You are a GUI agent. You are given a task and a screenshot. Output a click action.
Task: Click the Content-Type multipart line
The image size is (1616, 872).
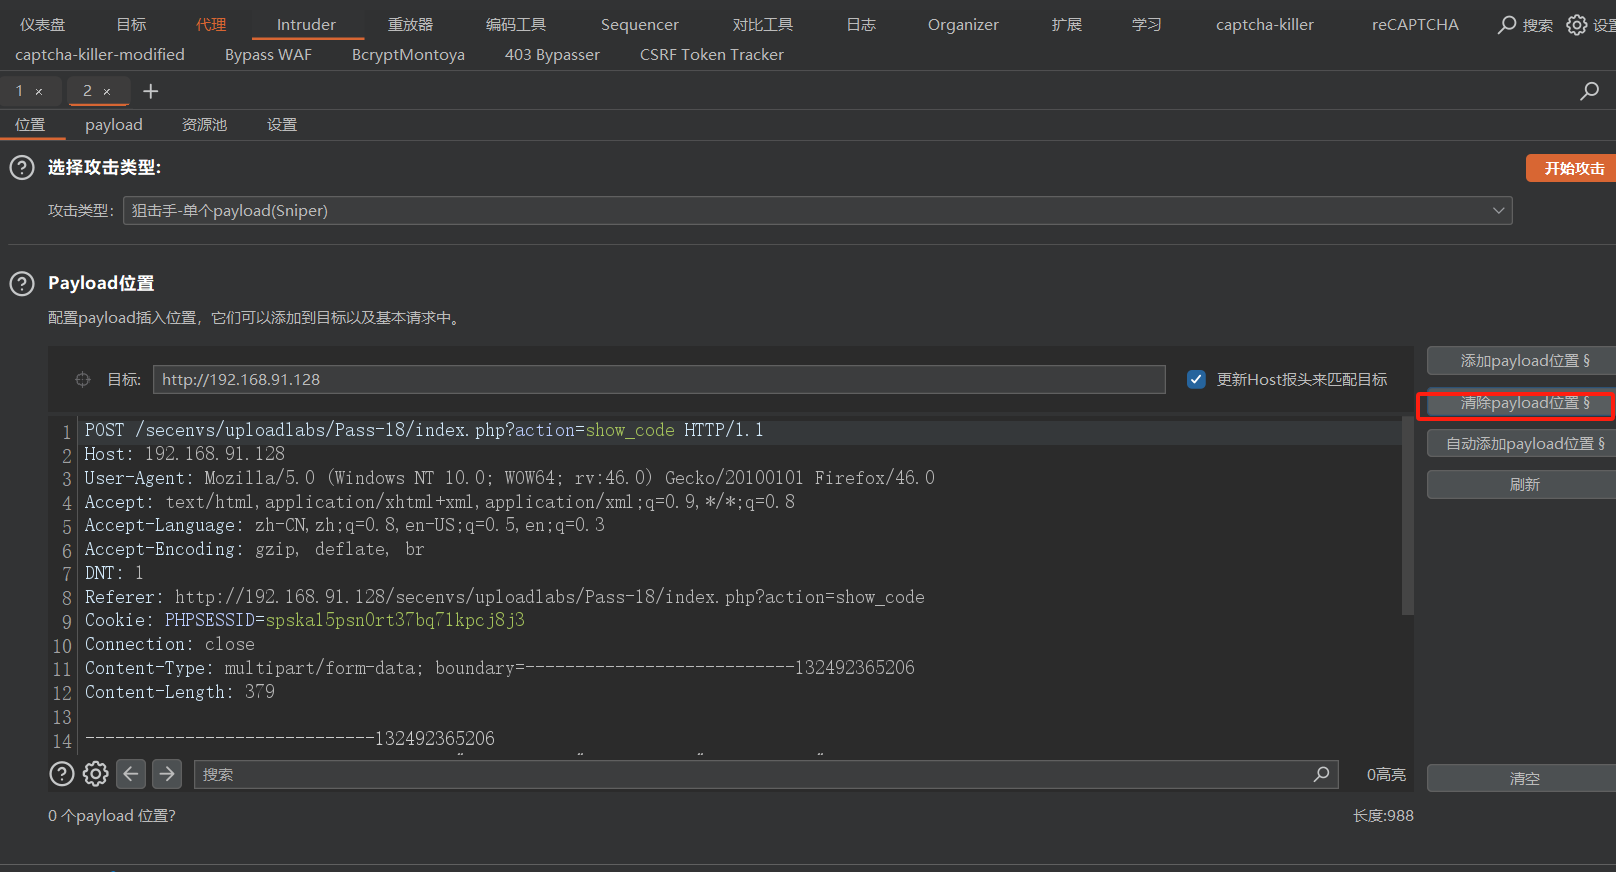pyautogui.click(x=500, y=668)
